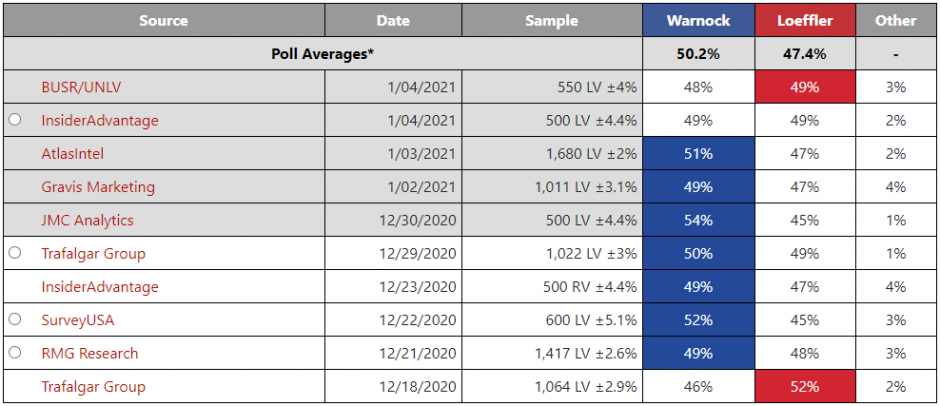Open the AtlasIntel poll link
The height and width of the screenshot is (406, 940).
click(x=72, y=154)
